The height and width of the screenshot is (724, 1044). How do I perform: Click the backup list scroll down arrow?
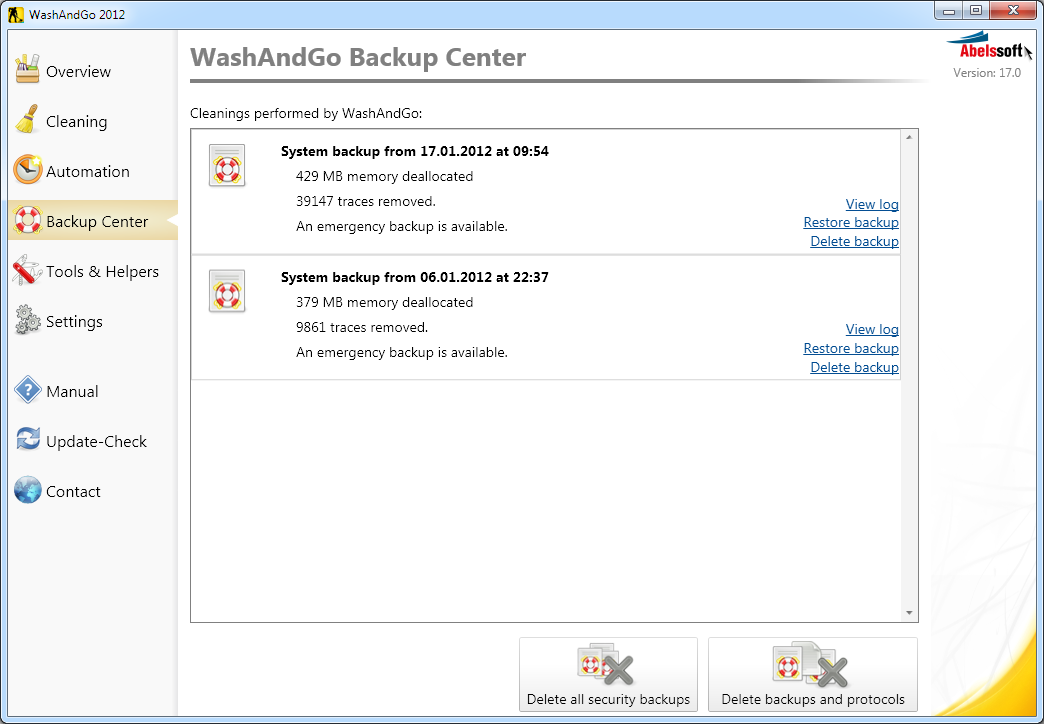pyautogui.click(x=909, y=613)
